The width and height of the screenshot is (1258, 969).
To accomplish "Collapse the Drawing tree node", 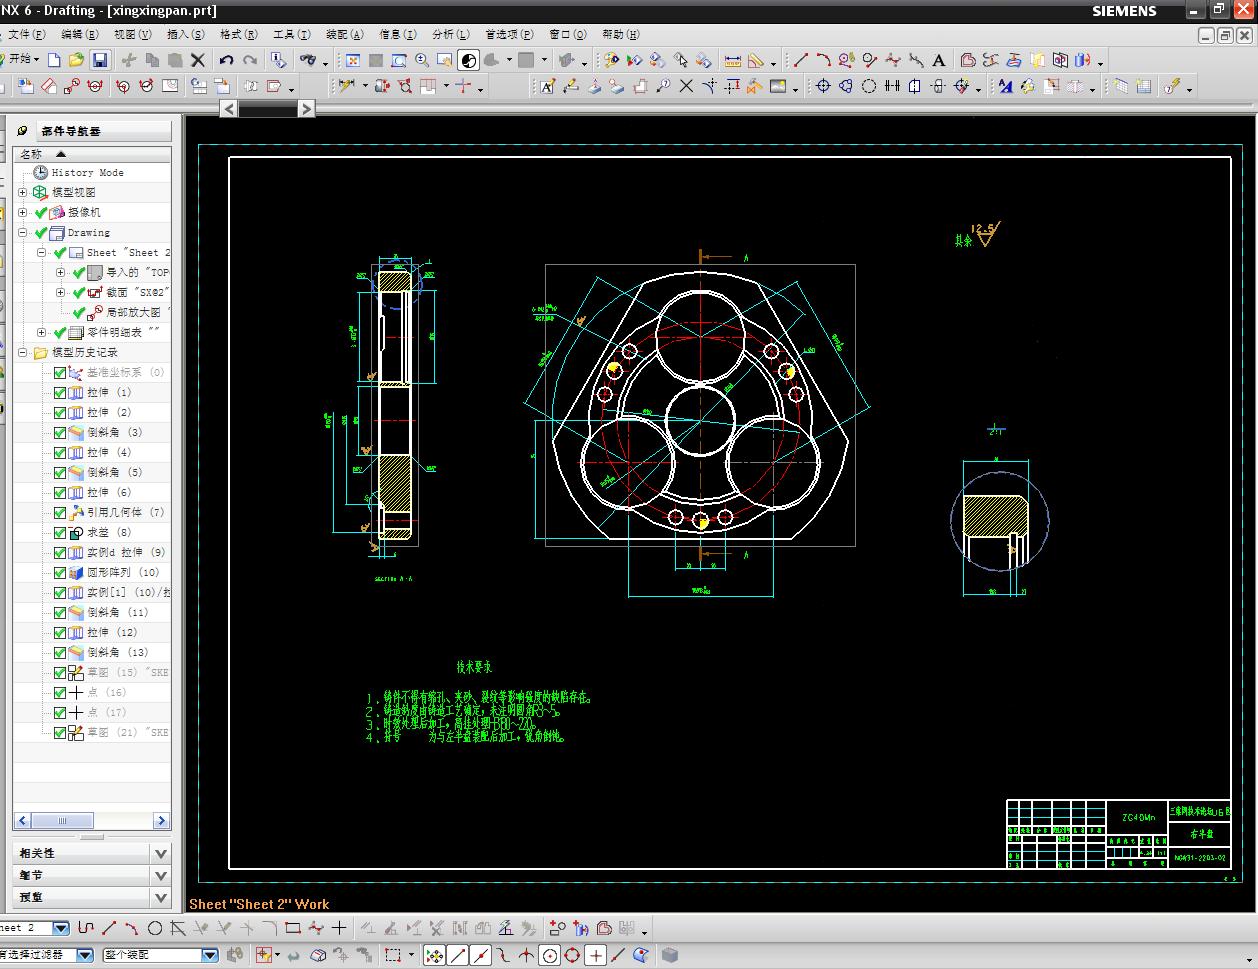I will point(23,232).
